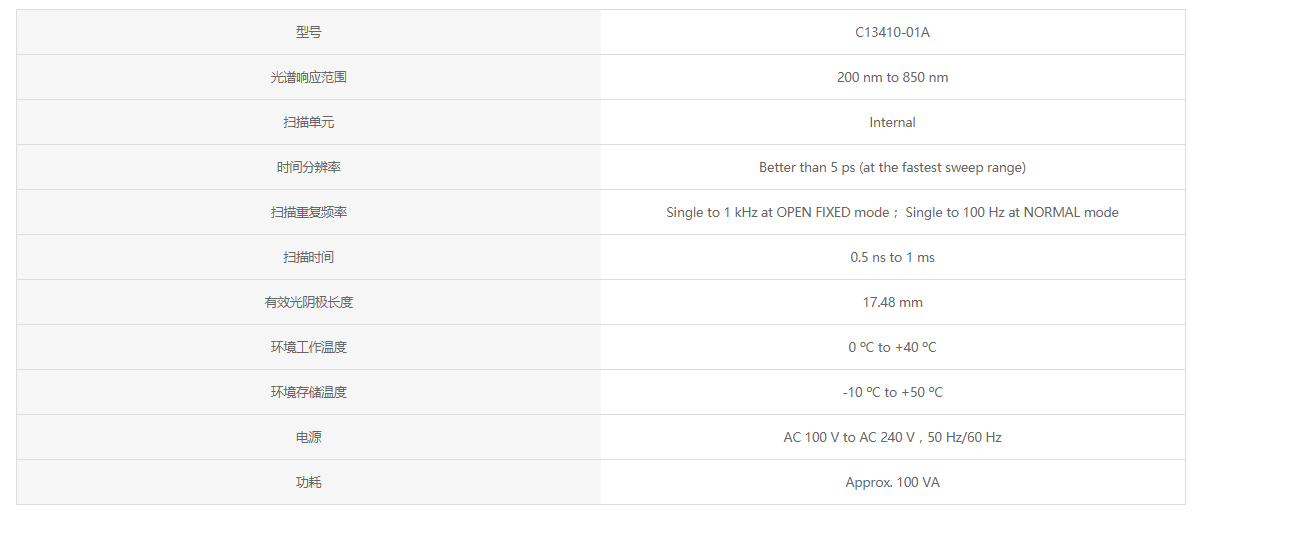Click the 有效光阴极长度 label

tap(309, 302)
